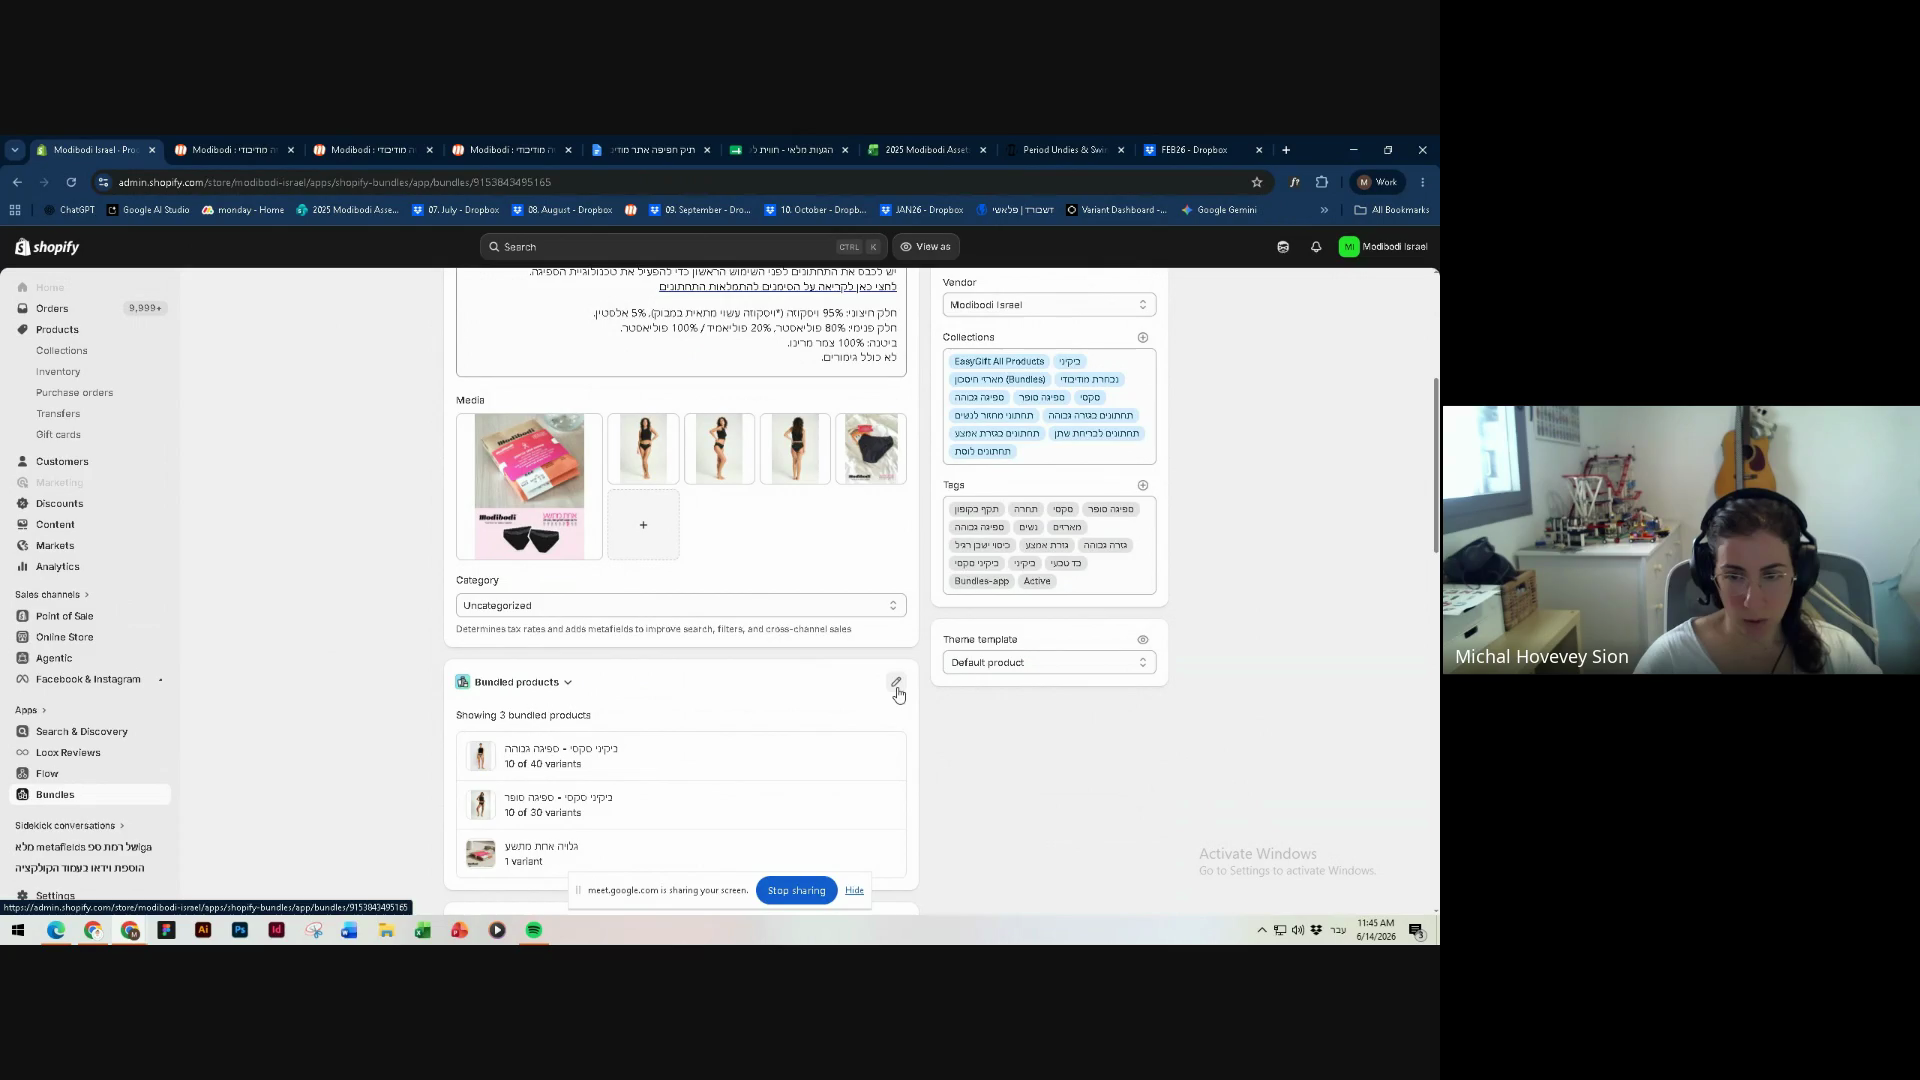1920x1080 pixels.
Task: Open Spotify from the Windows taskbar
Action: (x=534, y=931)
